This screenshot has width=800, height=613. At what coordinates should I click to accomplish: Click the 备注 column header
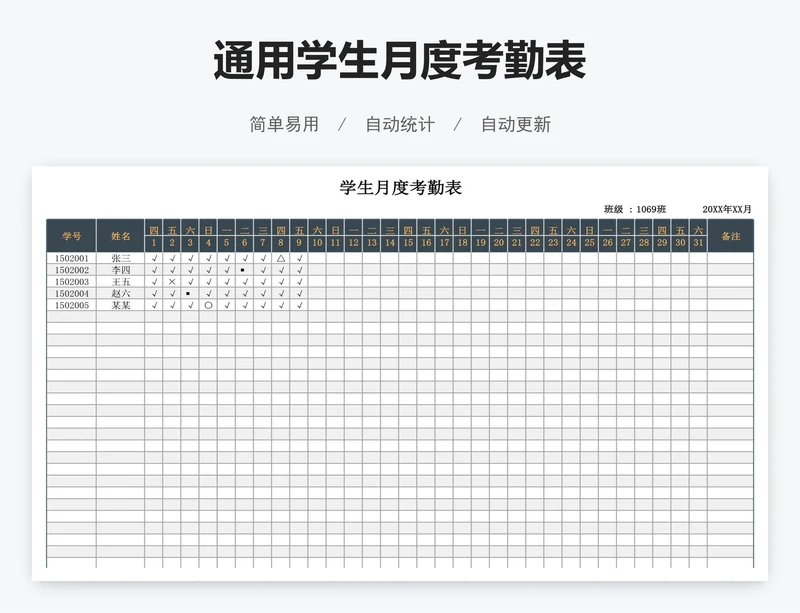[731, 236]
